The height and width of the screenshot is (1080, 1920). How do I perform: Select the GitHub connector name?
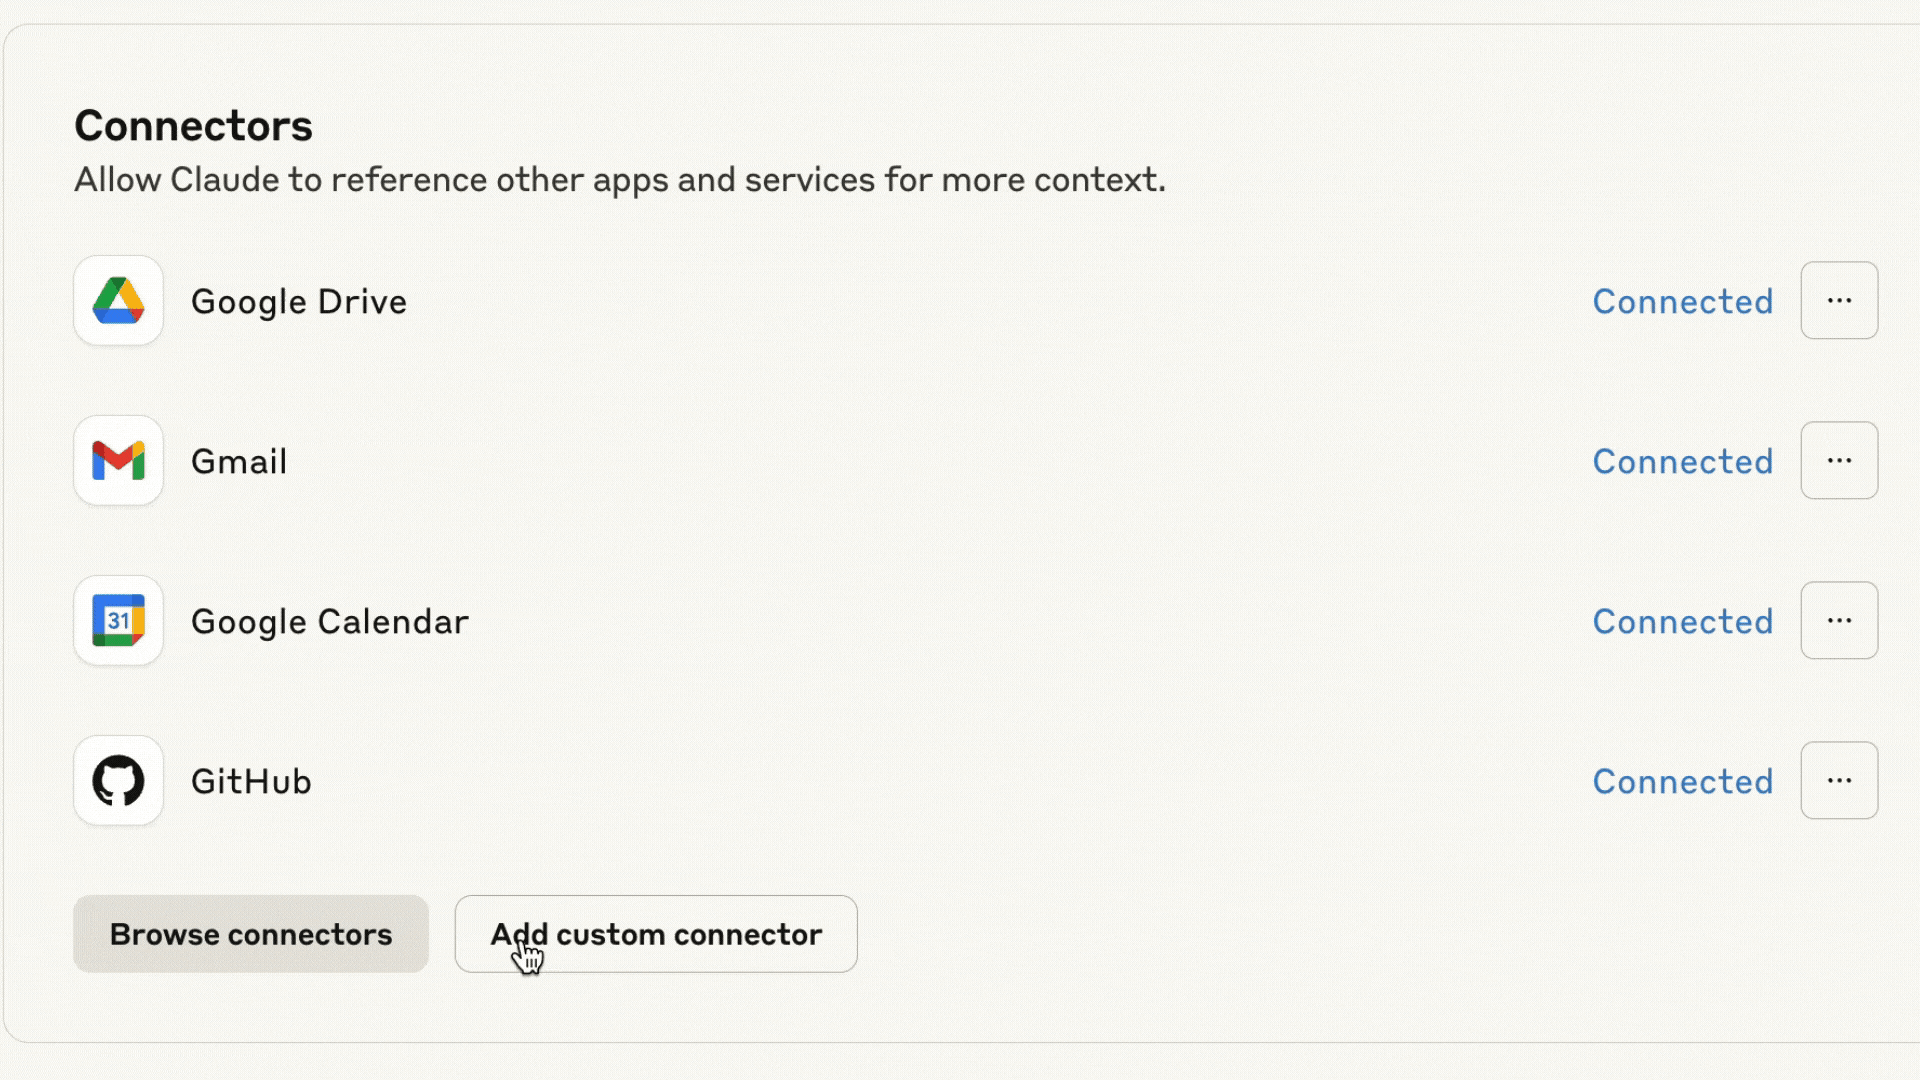pyautogui.click(x=251, y=782)
